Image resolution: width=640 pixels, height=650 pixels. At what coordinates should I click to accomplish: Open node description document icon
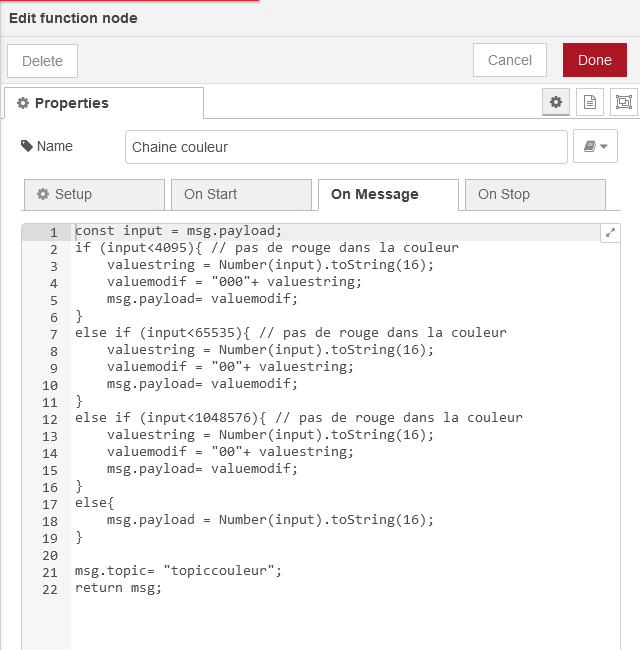pyautogui.click(x=589, y=102)
